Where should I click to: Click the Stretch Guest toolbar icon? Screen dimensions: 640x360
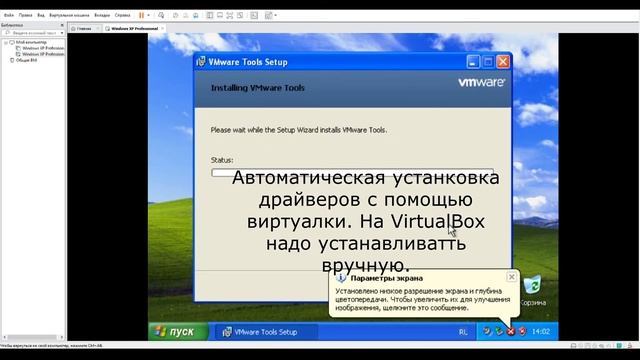point(268,15)
